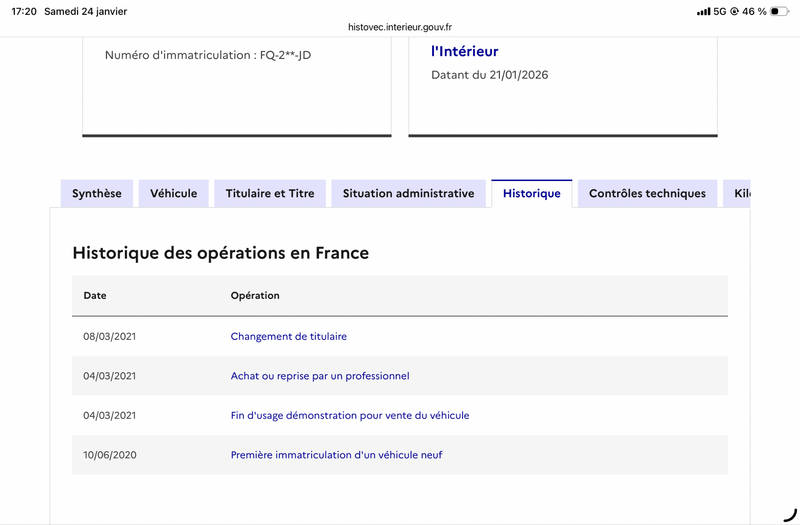Viewport: 800px width, 525px height.
Task: Select Première immatriculation d'un véhicule neuf
Action: point(336,455)
